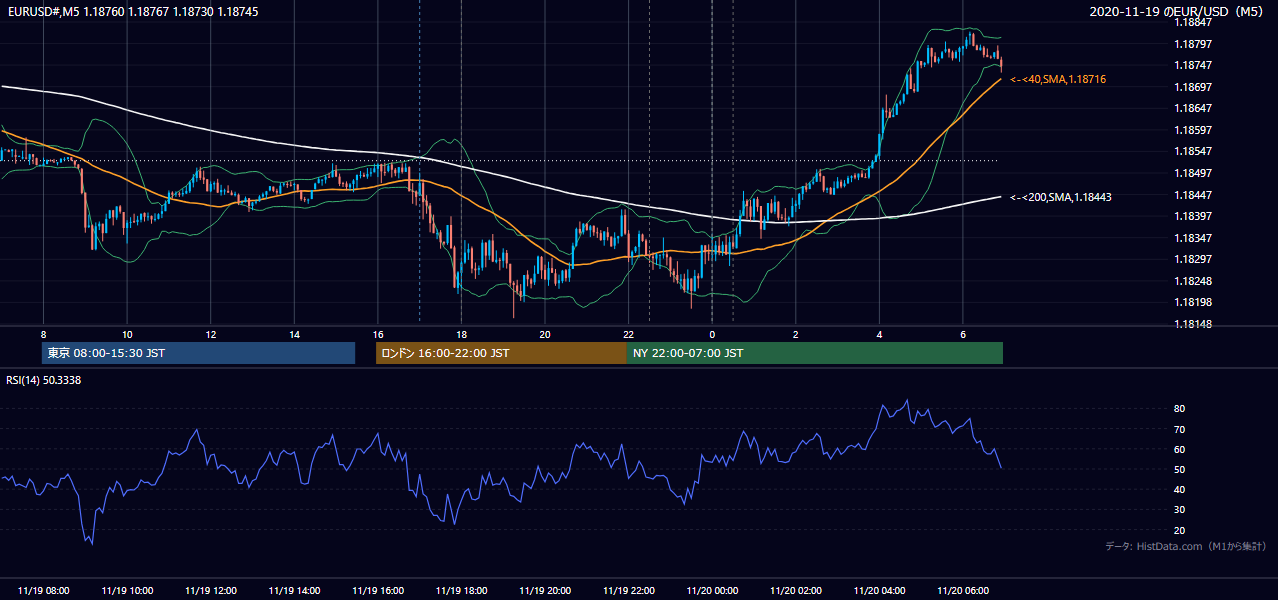Click hour label 8 under the price chart
The height and width of the screenshot is (600, 1278).
(x=43, y=334)
